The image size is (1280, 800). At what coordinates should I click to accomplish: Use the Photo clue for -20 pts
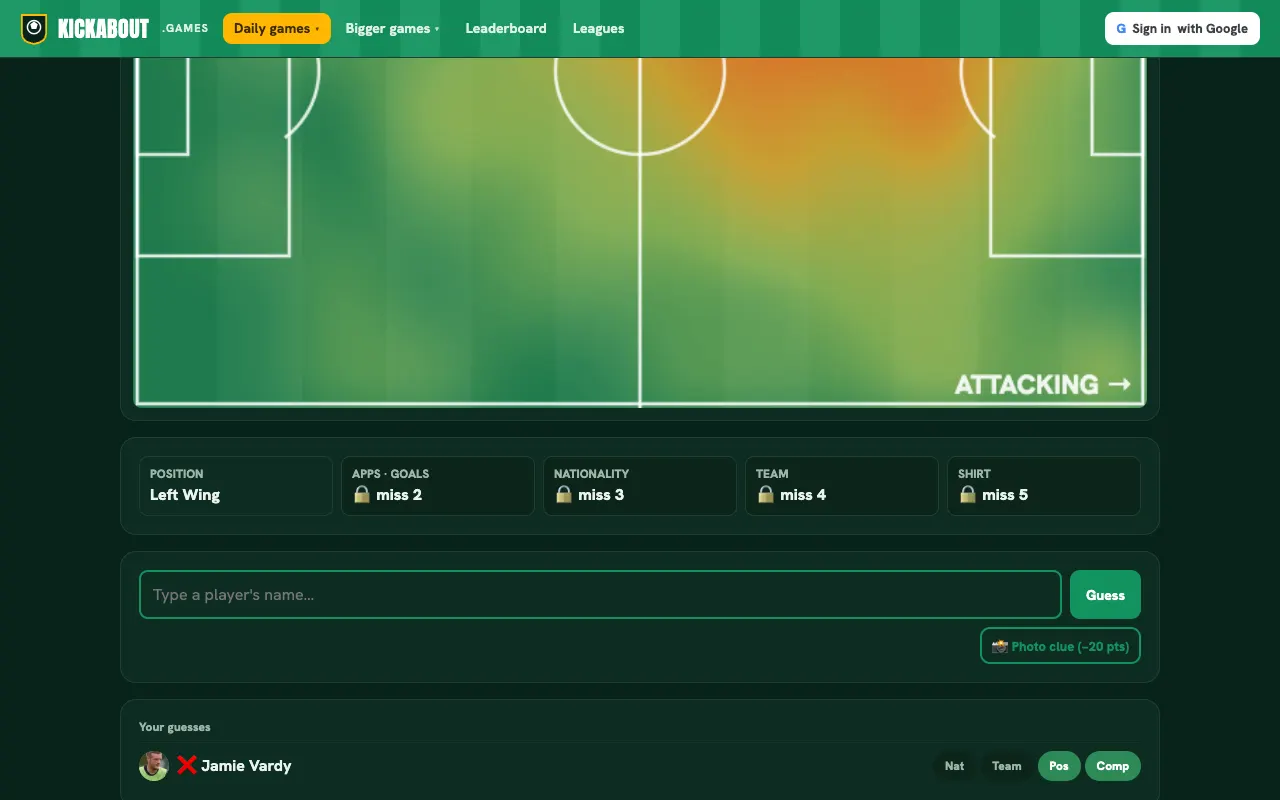1060,646
